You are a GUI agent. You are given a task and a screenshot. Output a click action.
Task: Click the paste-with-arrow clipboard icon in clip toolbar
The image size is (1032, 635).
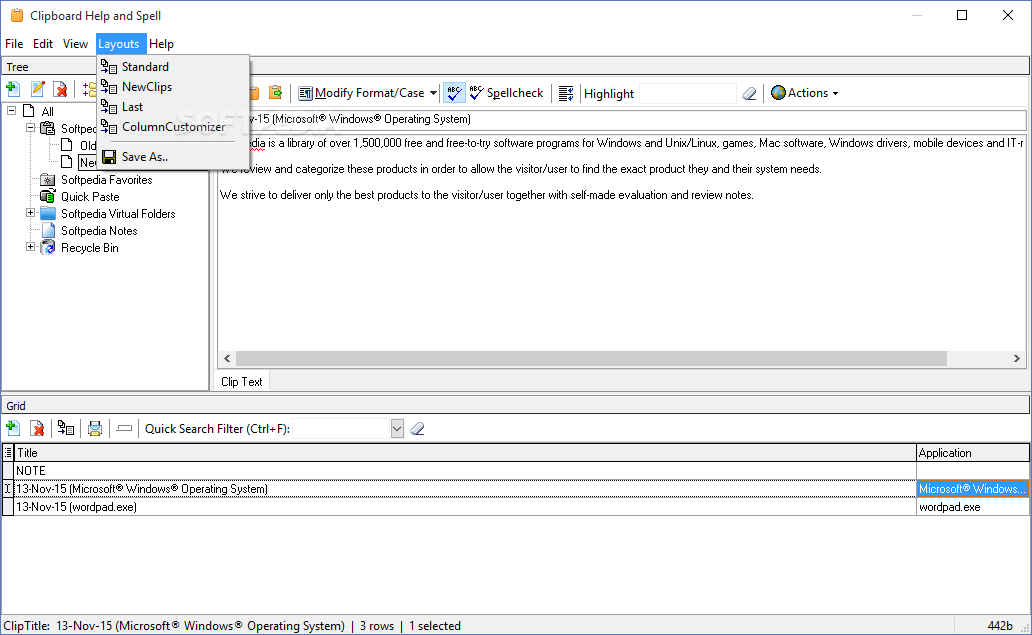click(276, 93)
